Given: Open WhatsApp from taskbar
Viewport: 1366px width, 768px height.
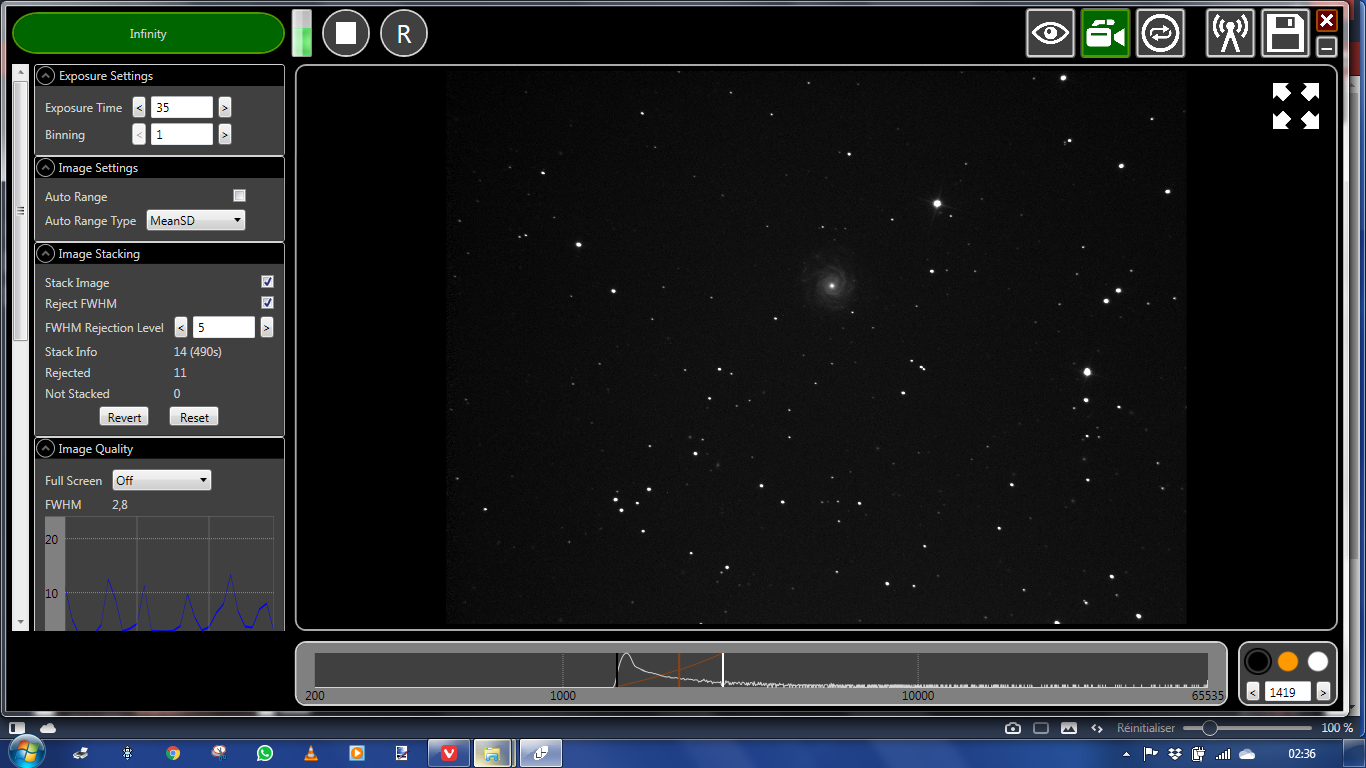Looking at the screenshot, I should 264,753.
